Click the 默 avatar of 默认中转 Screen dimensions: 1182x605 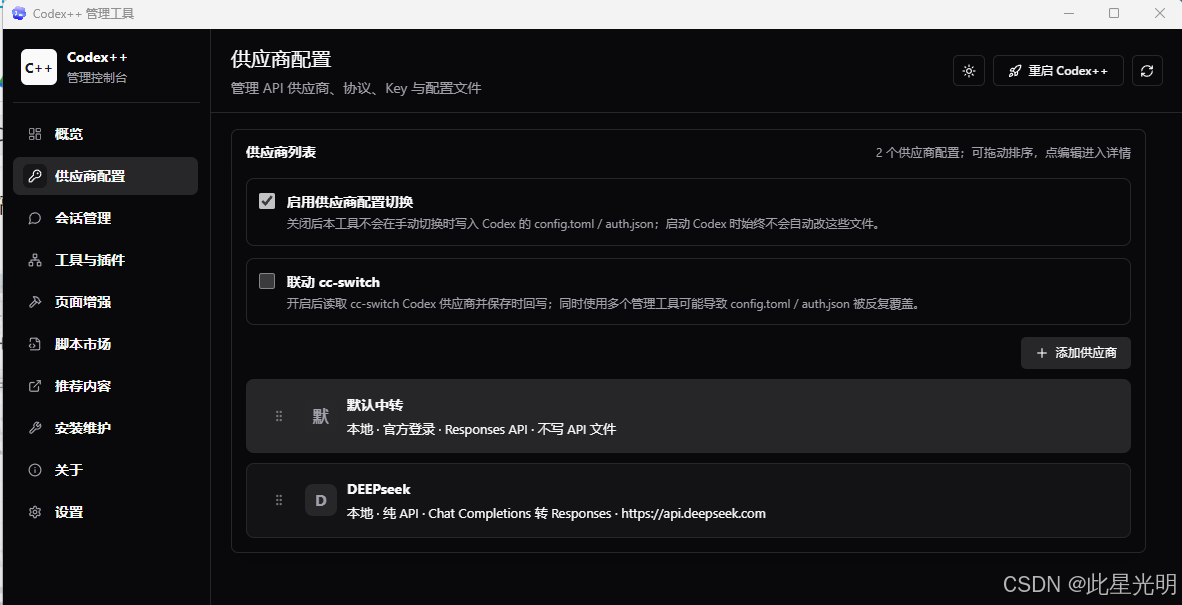point(321,416)
